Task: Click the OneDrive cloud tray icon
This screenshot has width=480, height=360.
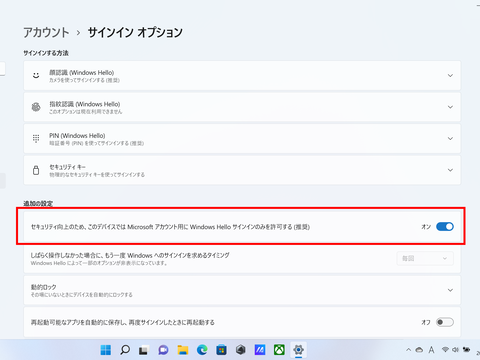Action: [419, 350]
